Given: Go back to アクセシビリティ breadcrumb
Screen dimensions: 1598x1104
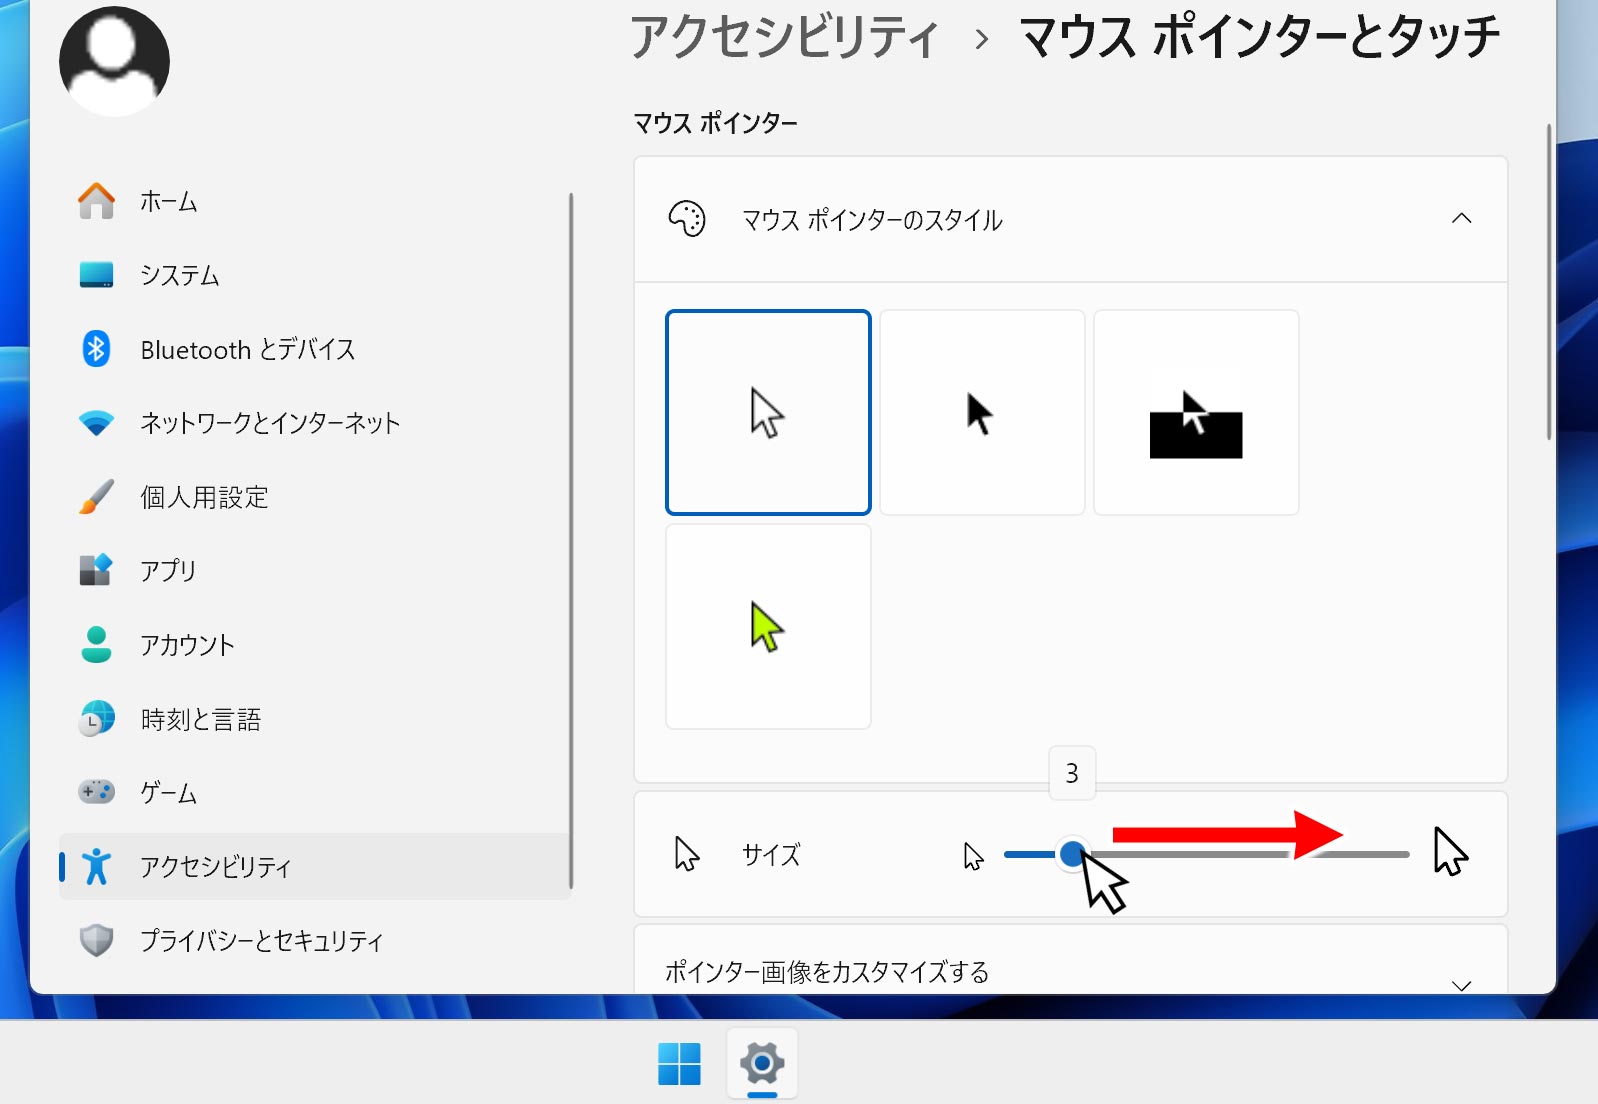Looking at the screenshot, I should (784, 38).
